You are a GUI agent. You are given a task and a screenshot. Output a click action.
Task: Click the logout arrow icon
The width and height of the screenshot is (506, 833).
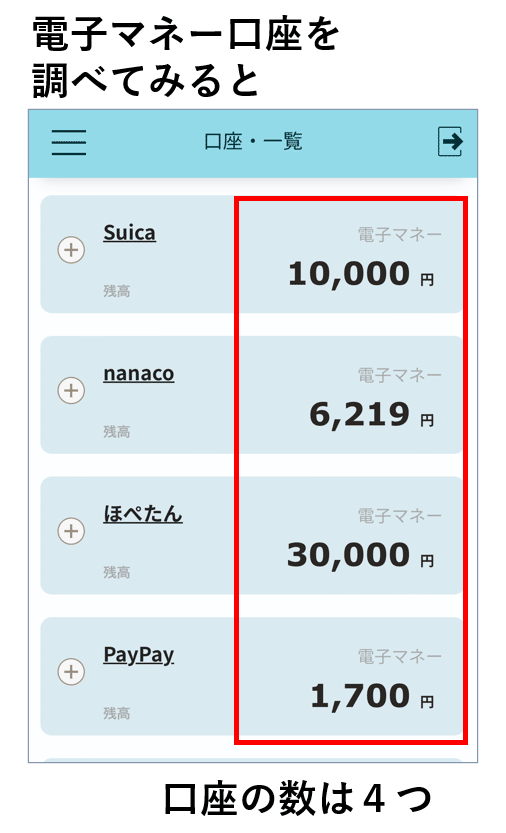[x=450, y=141]
